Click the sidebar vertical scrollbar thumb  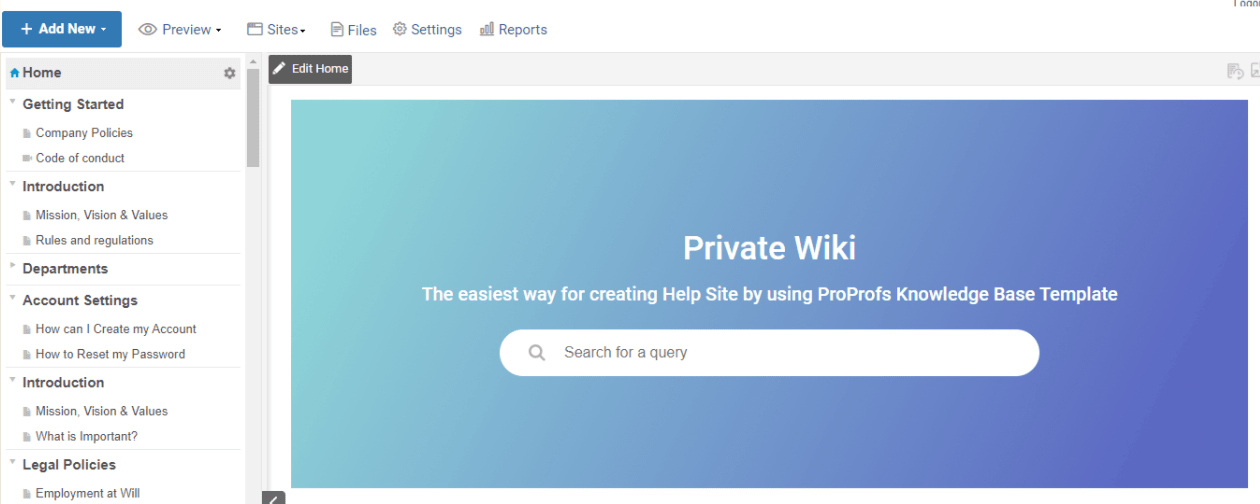pos(253,115)
